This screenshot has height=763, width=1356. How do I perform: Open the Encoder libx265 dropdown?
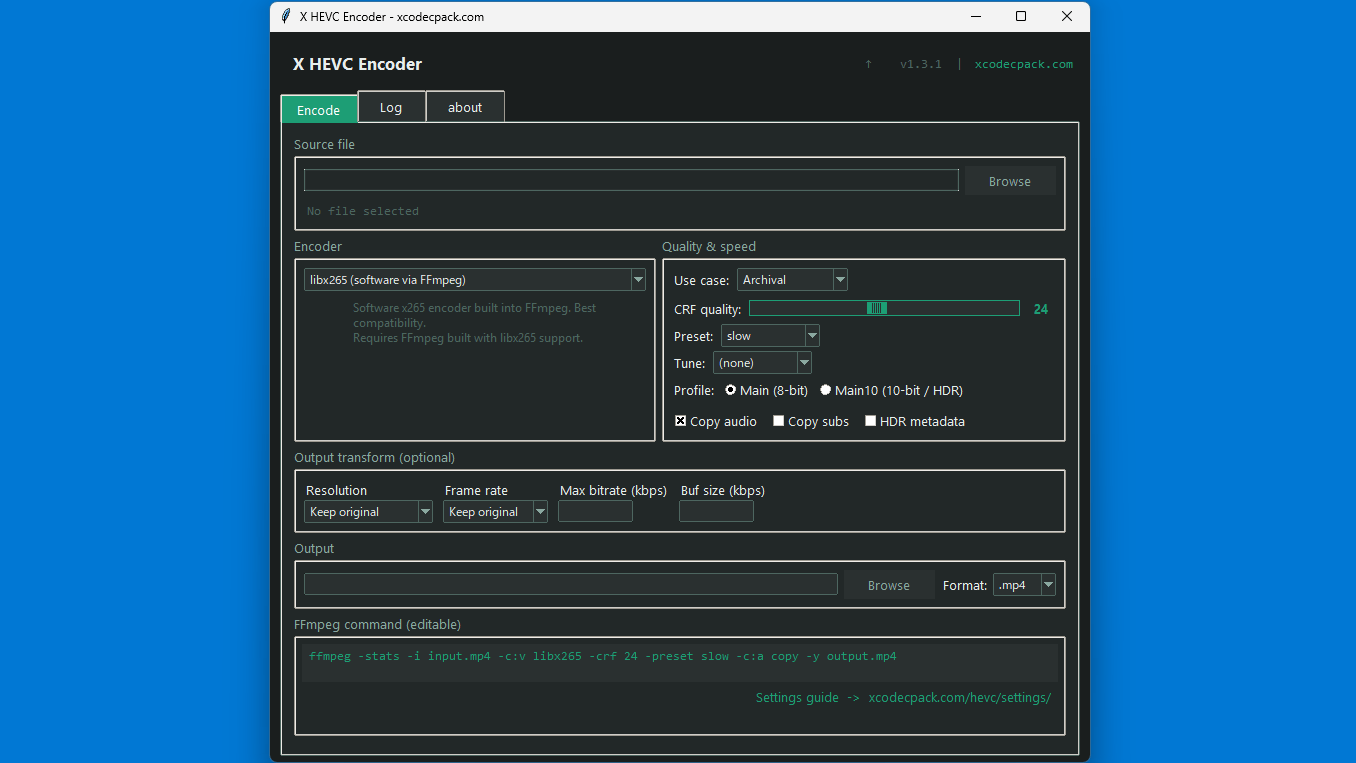475,279
